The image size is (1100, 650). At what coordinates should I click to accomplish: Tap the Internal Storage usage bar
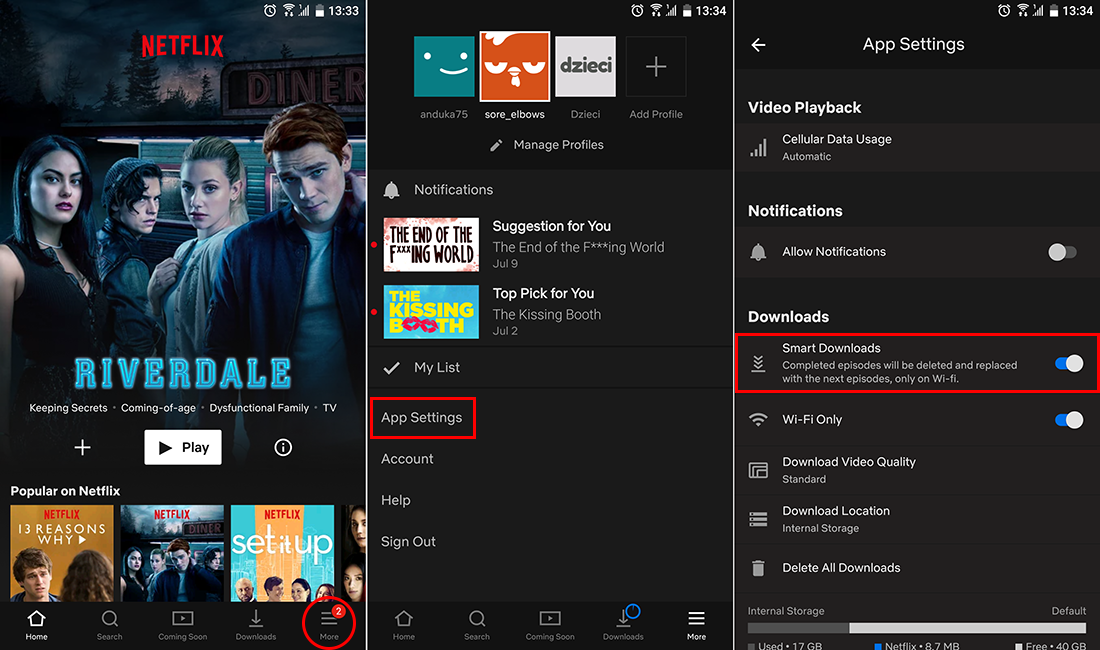(917, 628)
